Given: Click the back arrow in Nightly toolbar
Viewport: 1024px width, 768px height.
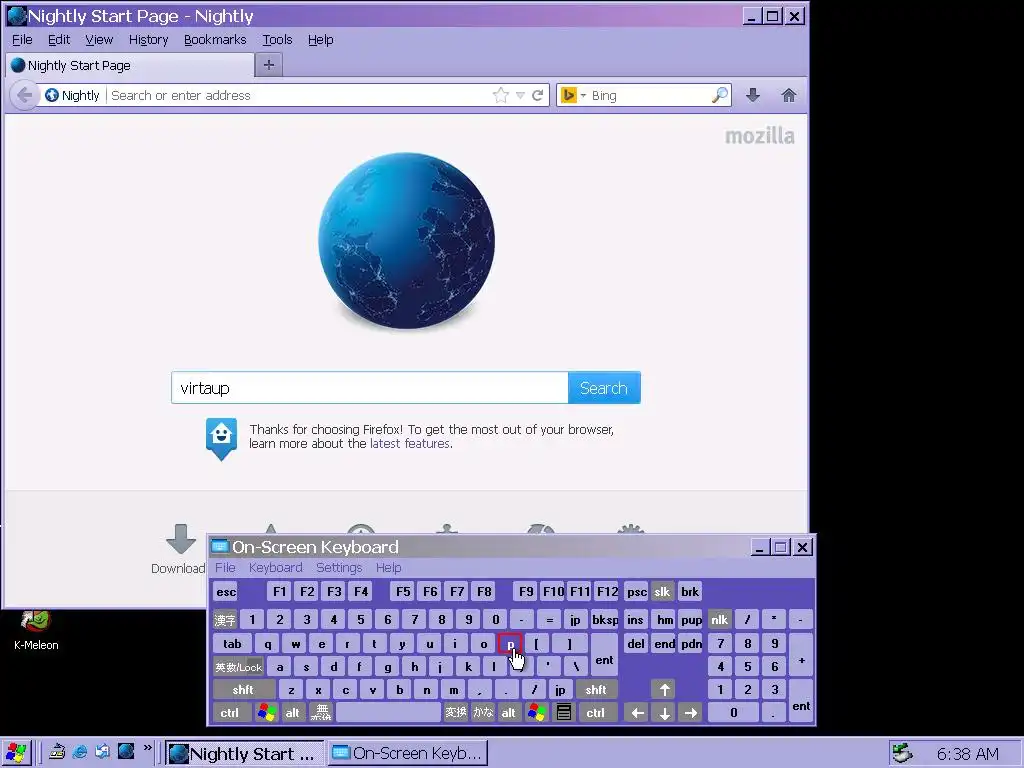Looking at the screenshot, I should click(24, 95).
